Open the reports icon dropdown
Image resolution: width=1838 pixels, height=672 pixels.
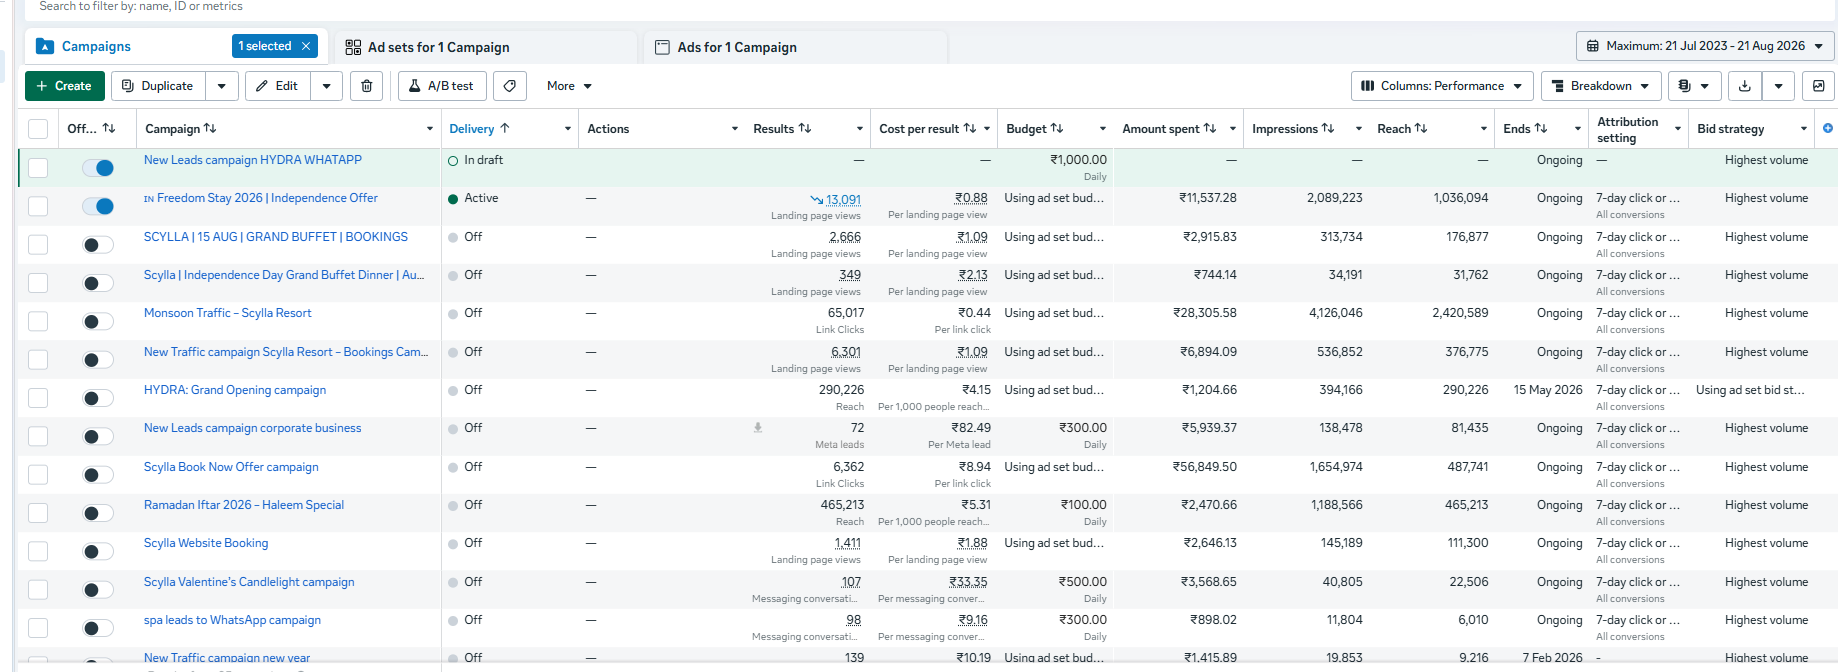pyautogui.click(x=1694, y=86)
